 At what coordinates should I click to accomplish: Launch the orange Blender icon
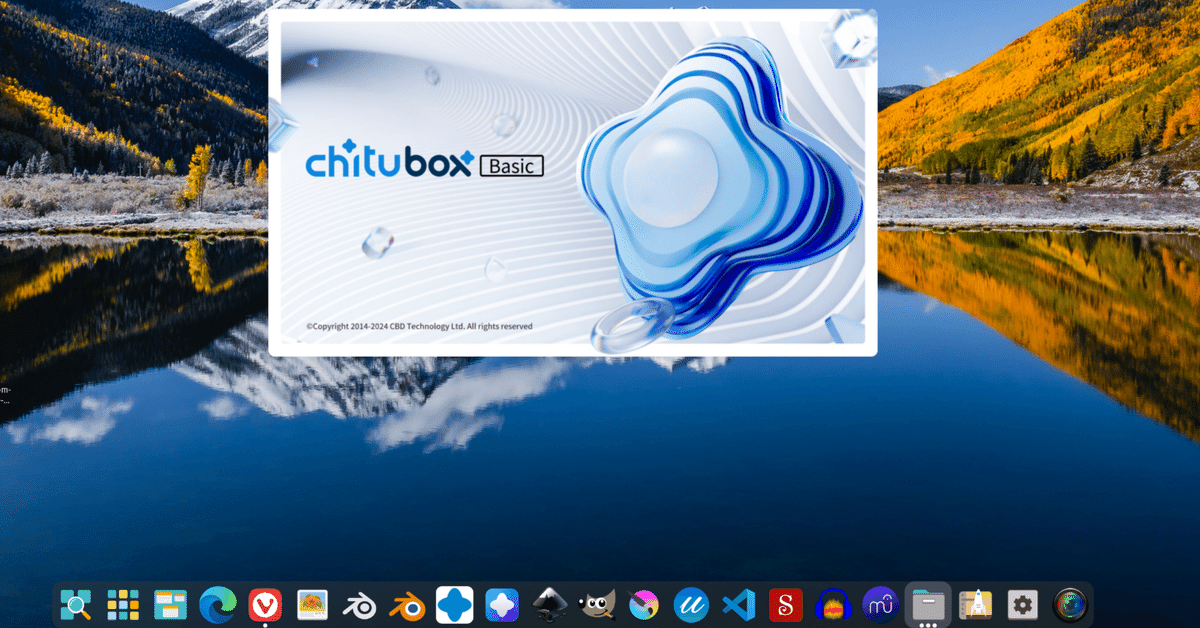pos(407,604)
